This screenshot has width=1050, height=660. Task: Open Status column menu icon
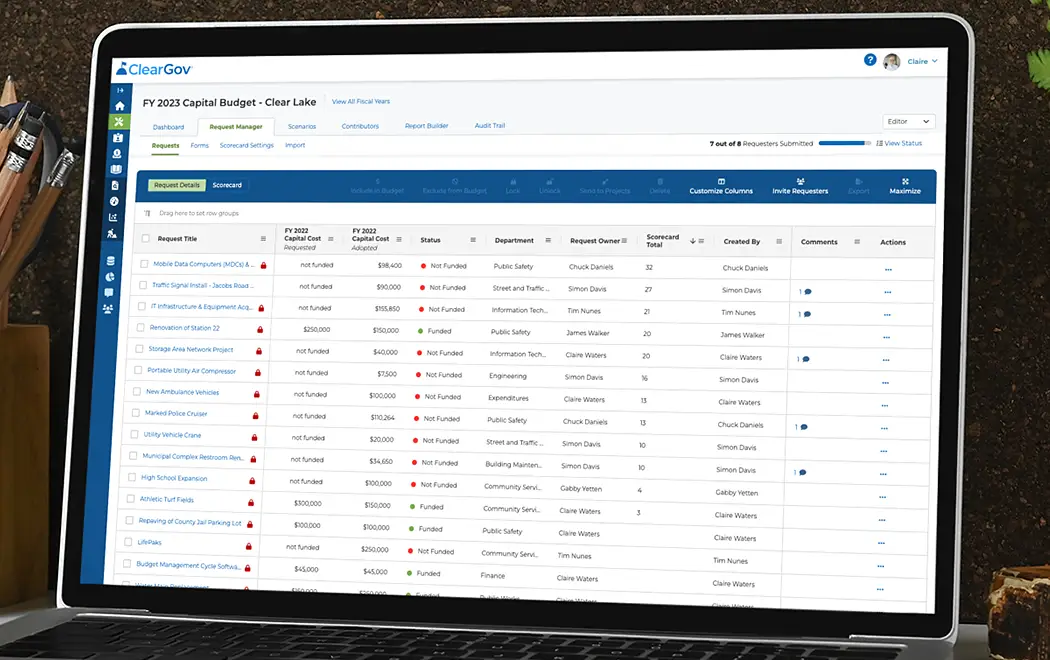coord(473,240)
